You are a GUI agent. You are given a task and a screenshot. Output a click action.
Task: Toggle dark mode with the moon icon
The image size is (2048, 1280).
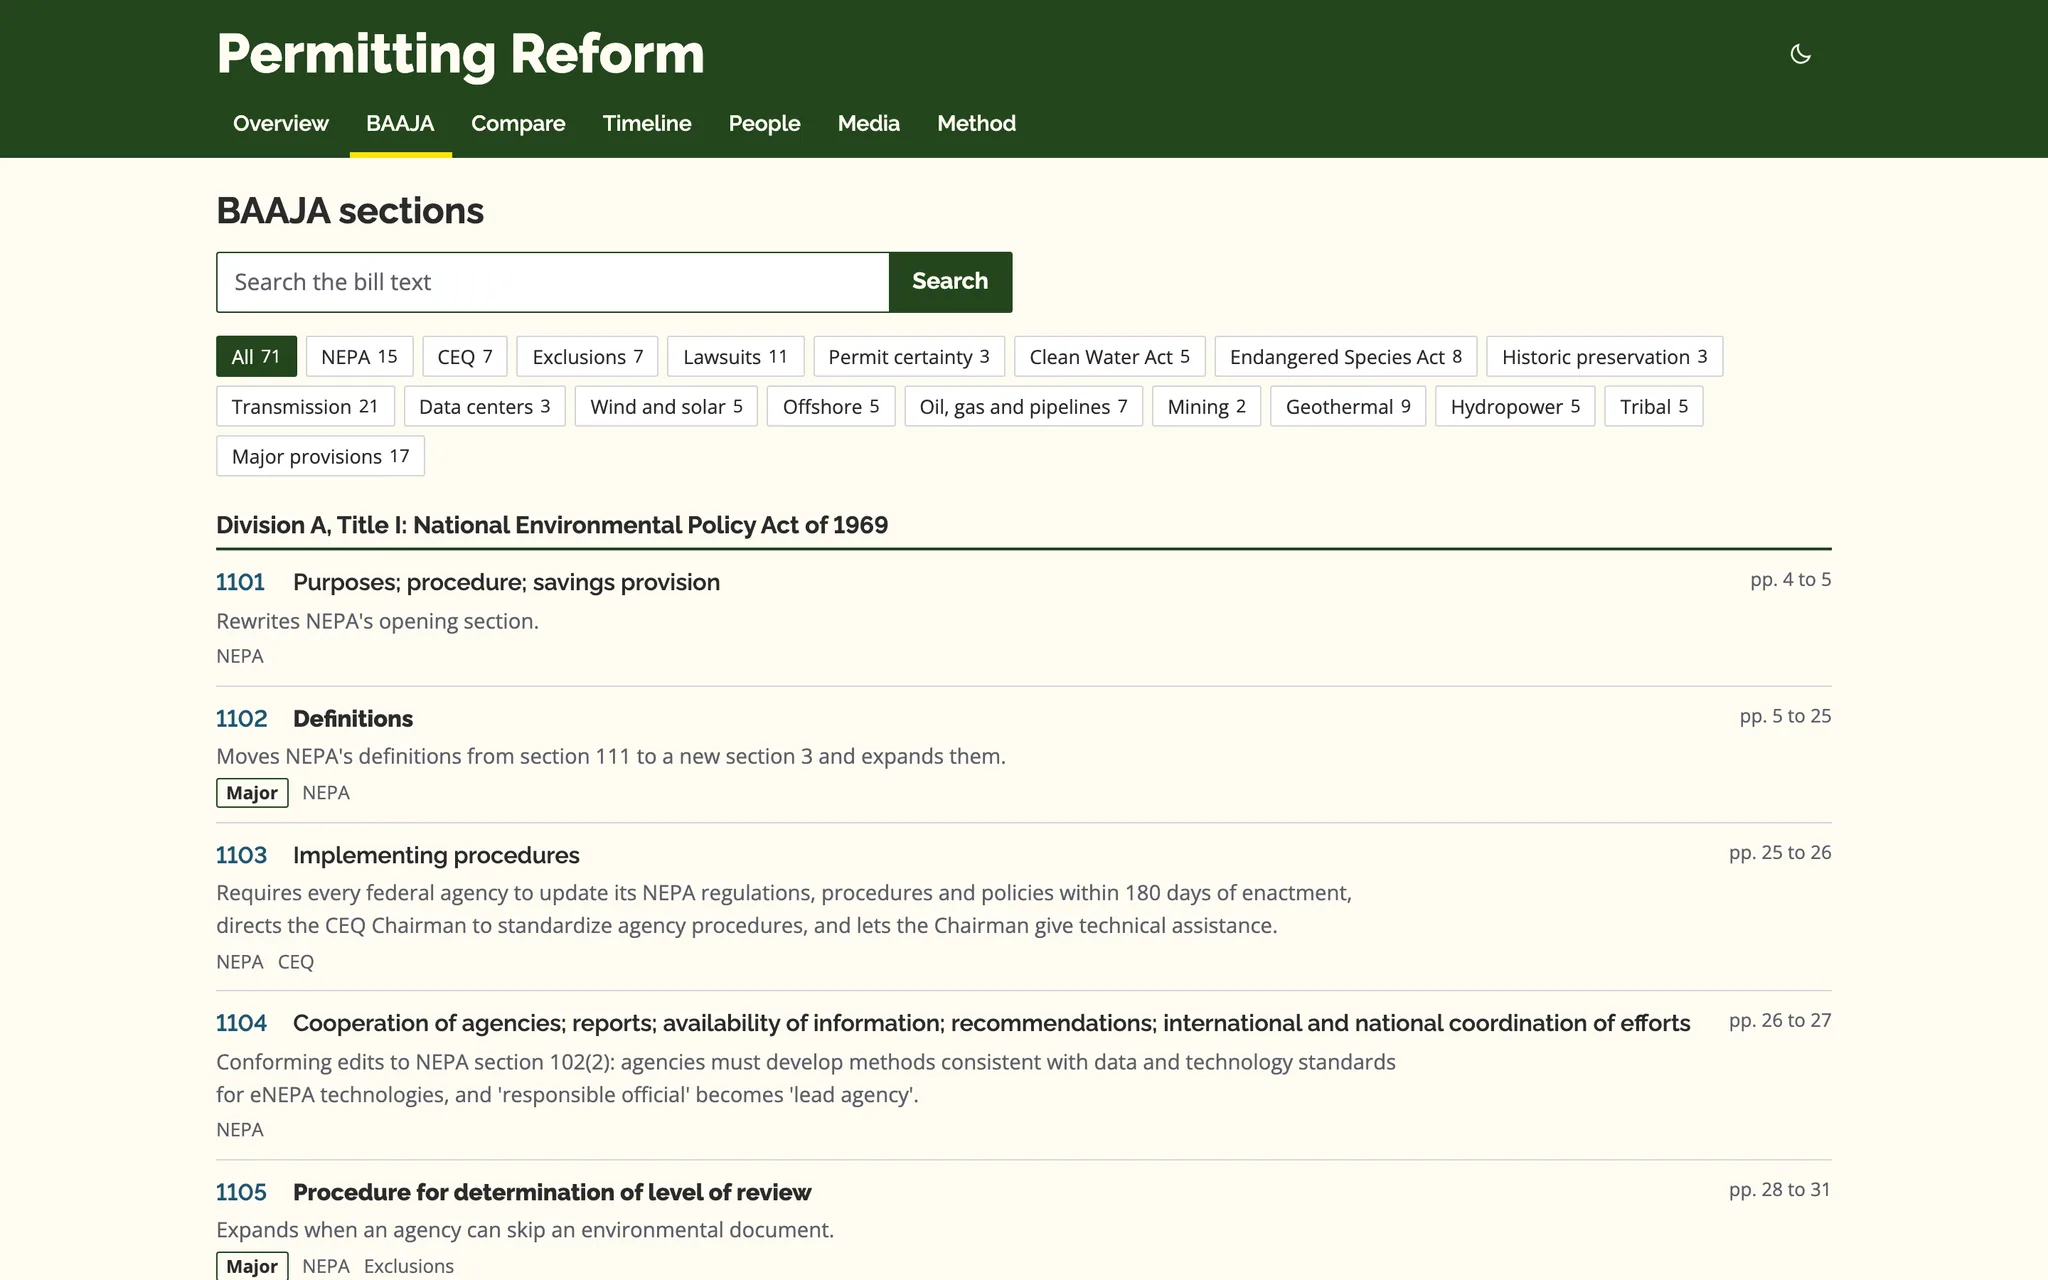pos(1800,54)
